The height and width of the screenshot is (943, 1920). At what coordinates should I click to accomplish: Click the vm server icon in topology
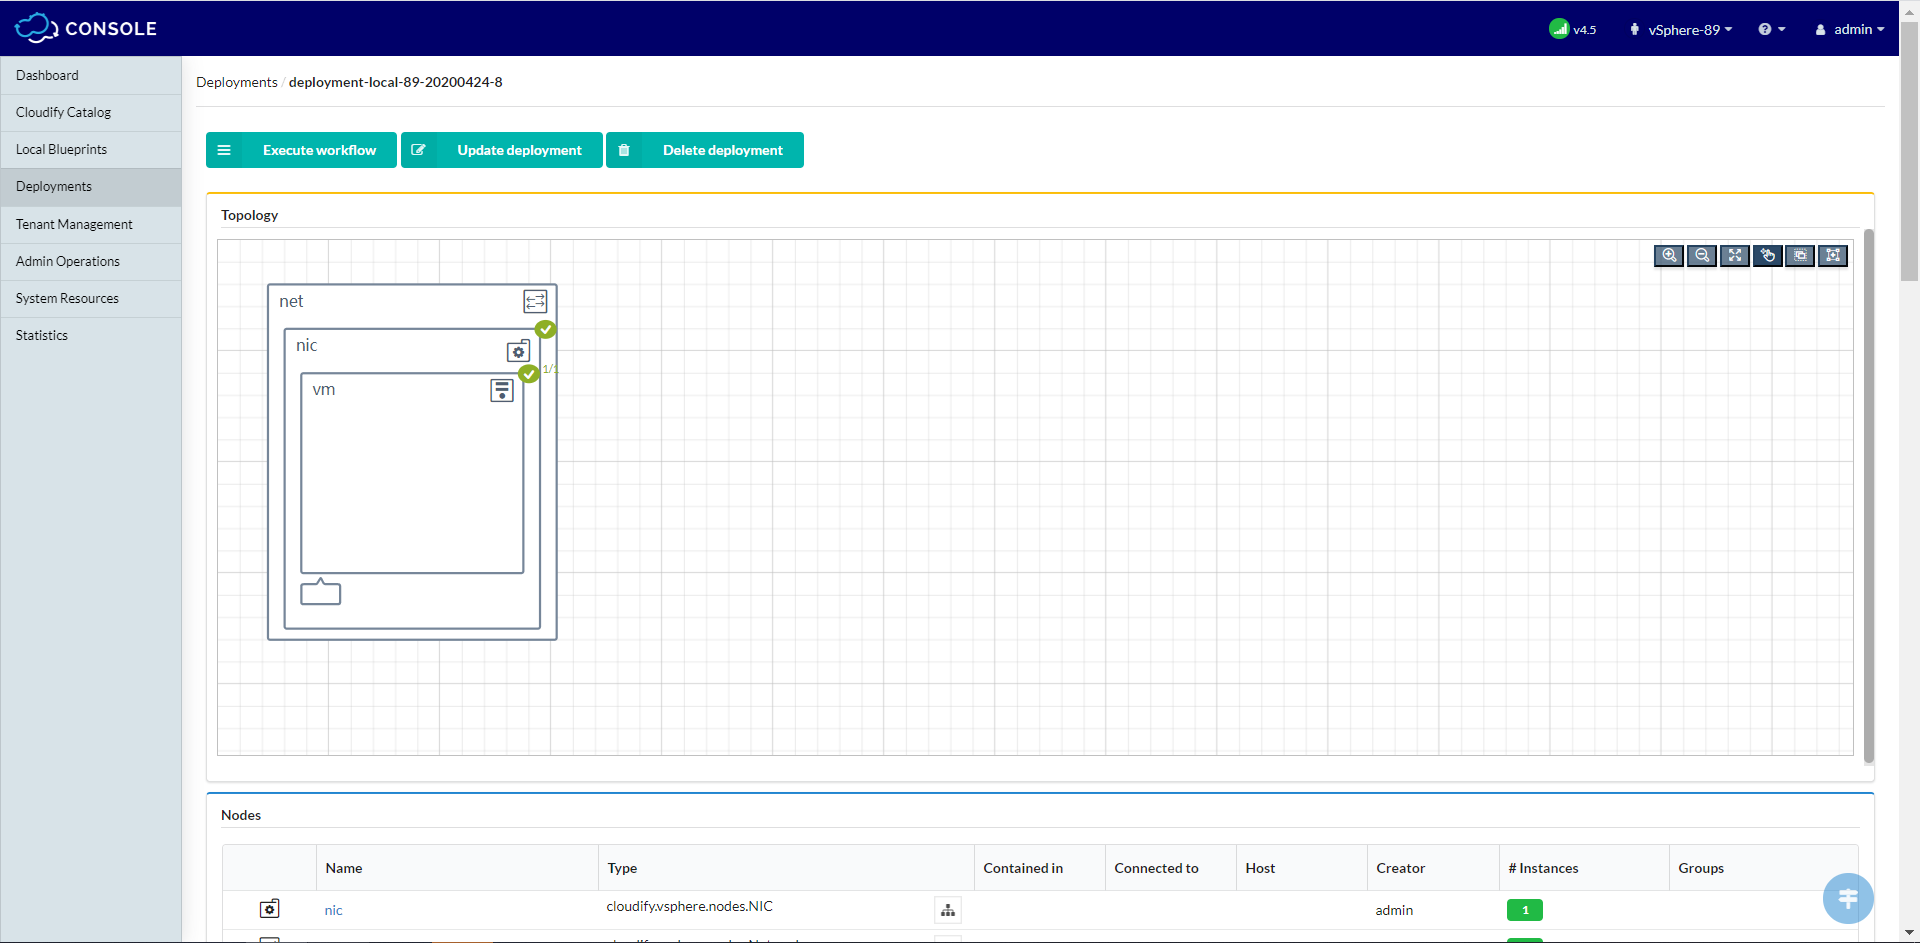pos(502,390)
